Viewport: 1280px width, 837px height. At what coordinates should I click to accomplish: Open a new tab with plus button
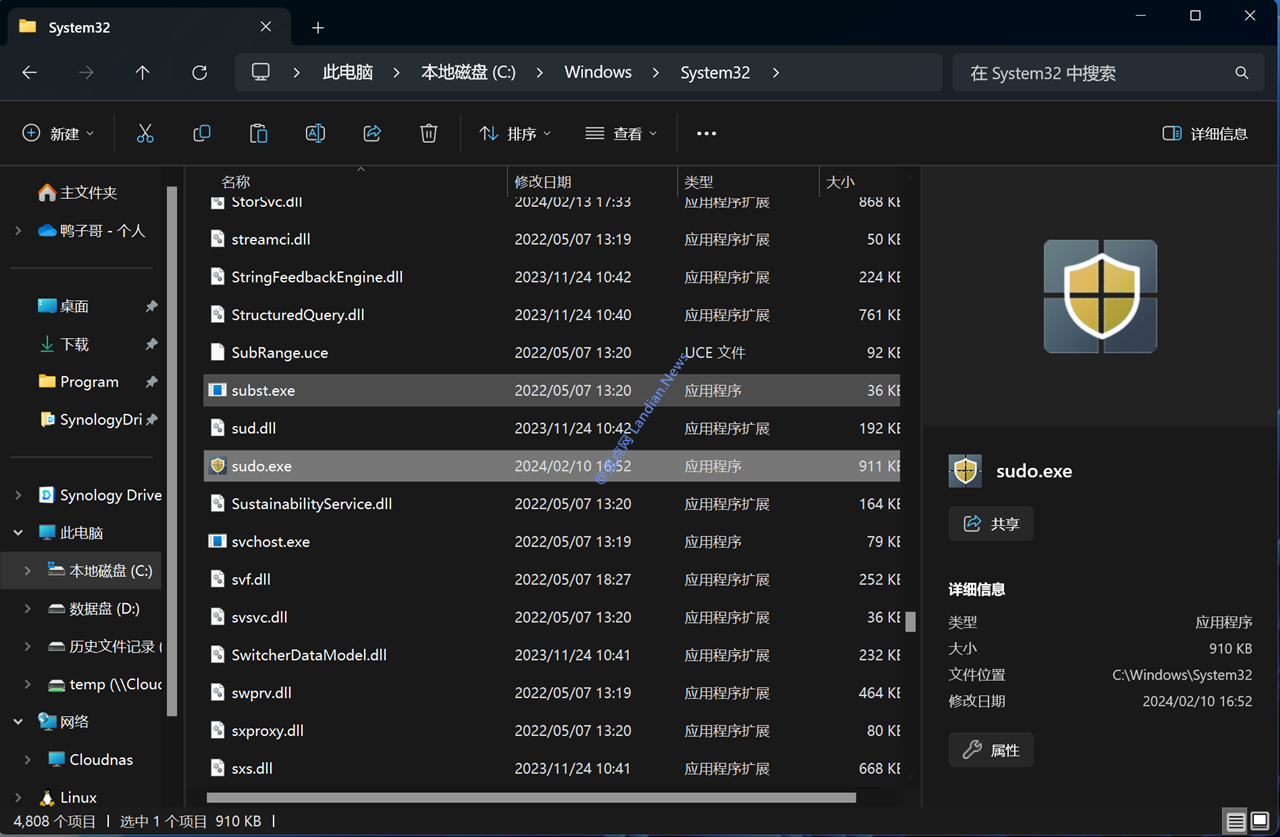(318, 28)
